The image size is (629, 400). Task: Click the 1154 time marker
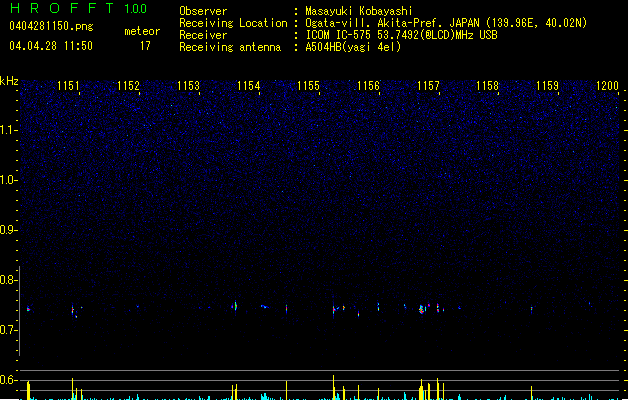click(x=248, y=86)
